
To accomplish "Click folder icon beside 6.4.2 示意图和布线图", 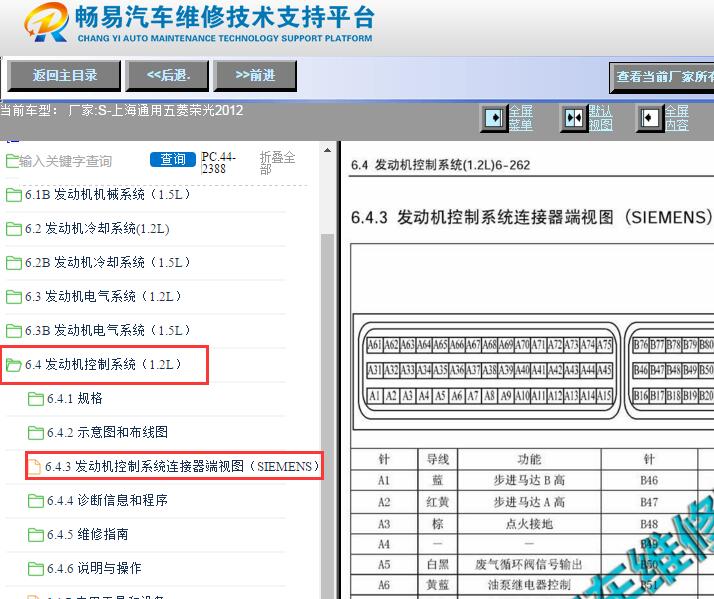I will point(36,433).
